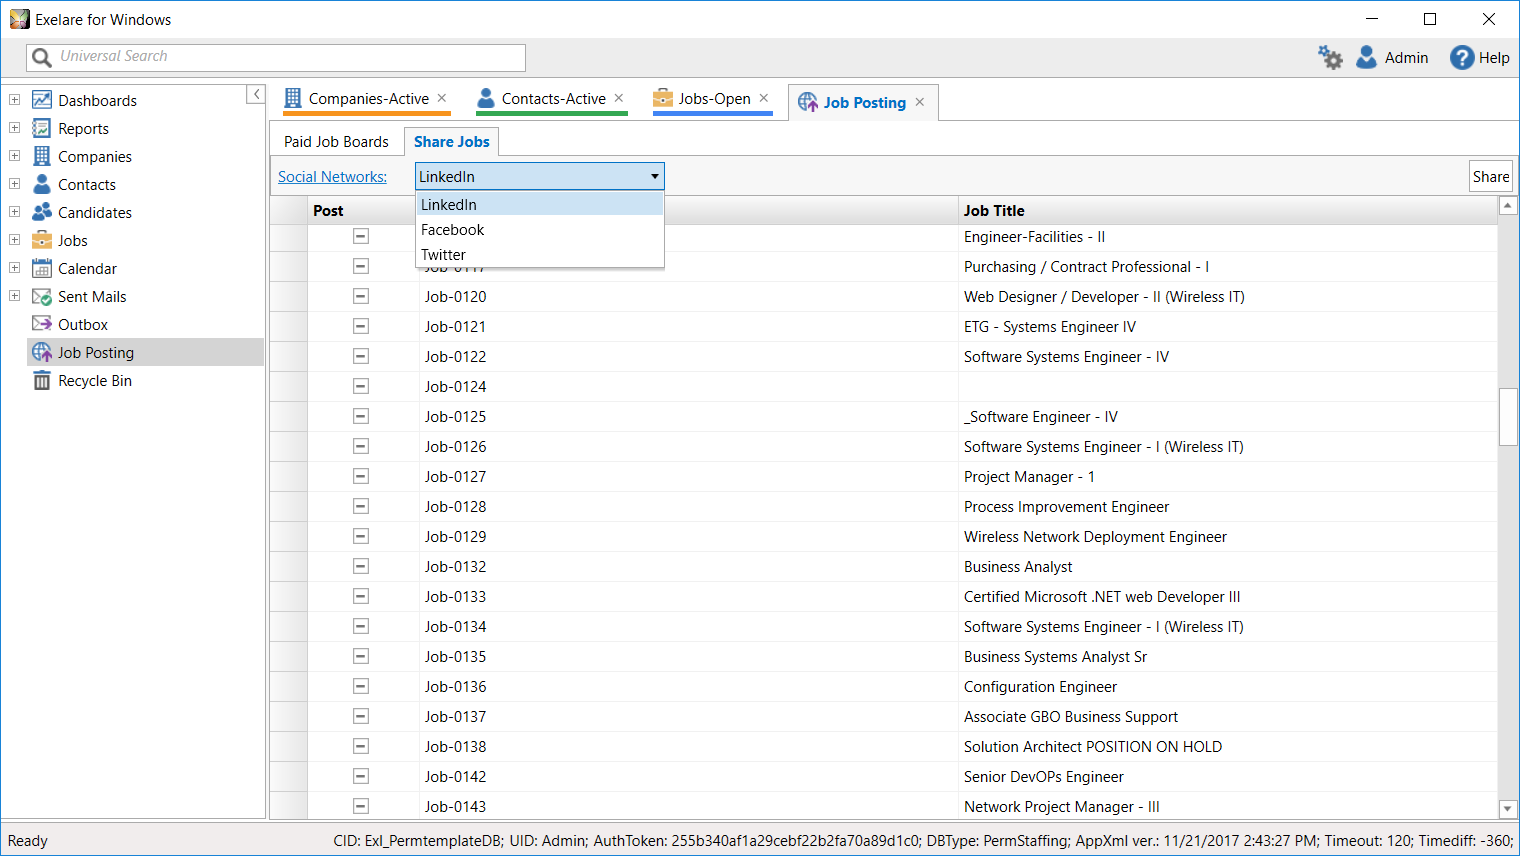Click the Social Networks dropdown arrow
Image resolution: width=1520 pixels, height=856 pixels.
pos(654,176)
